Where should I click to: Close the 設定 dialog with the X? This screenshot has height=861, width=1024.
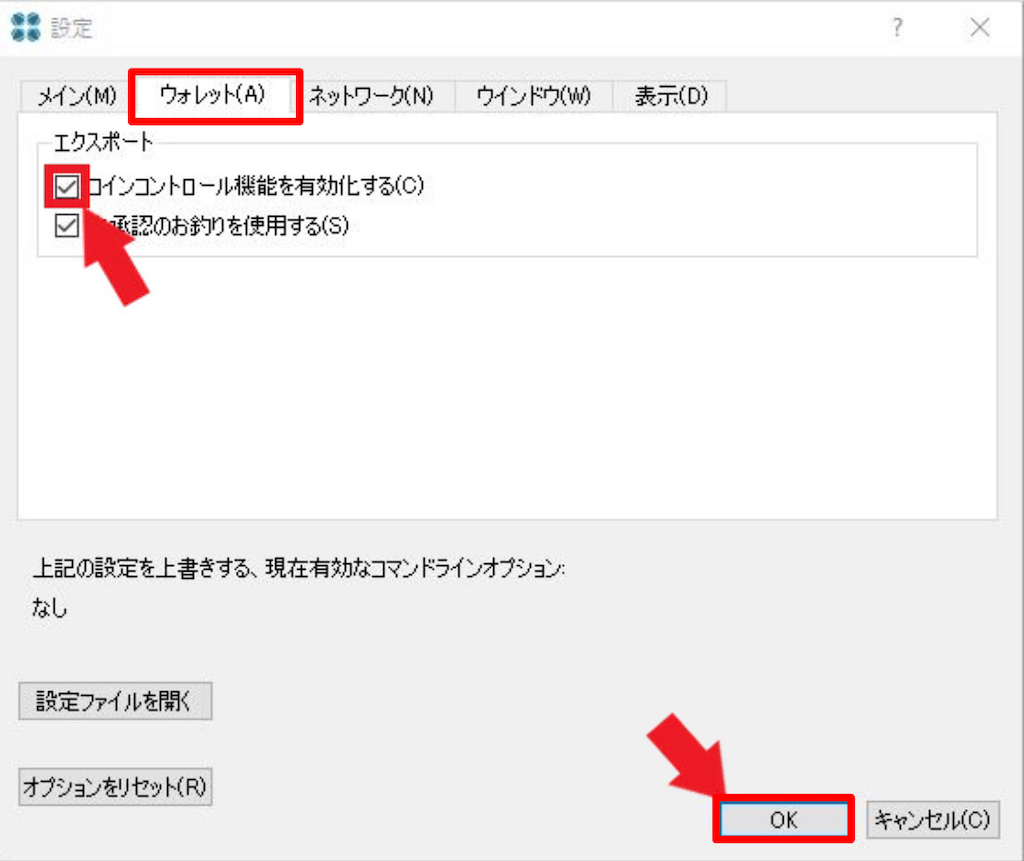[979, 28]
